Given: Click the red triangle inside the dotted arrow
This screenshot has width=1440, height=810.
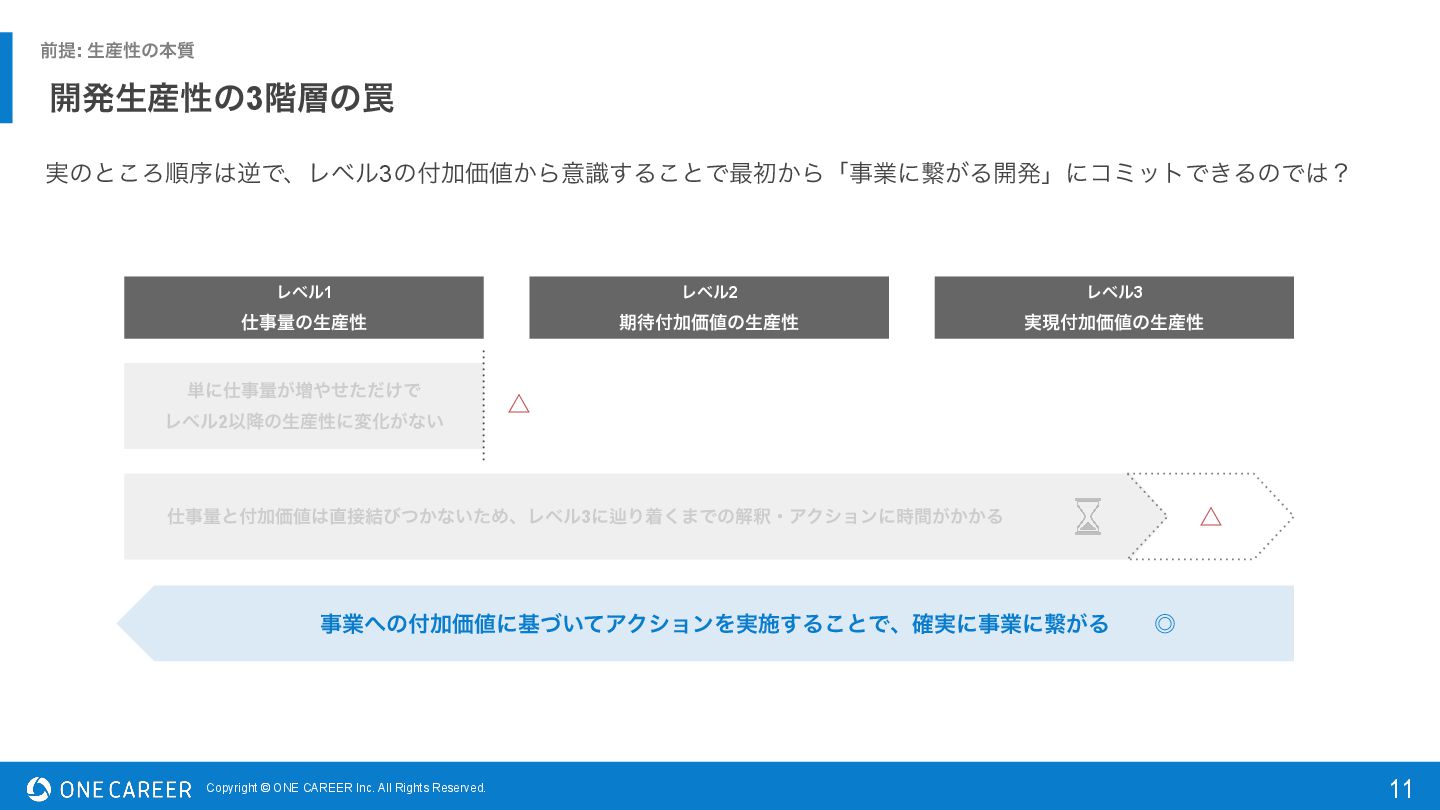Looking at the screenshot, I should (x=1211, y=516).
